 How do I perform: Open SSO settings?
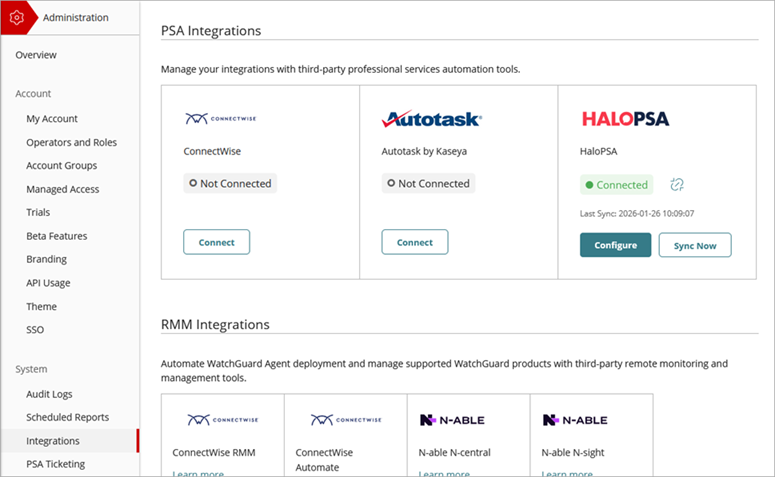[x=35, y=330]
